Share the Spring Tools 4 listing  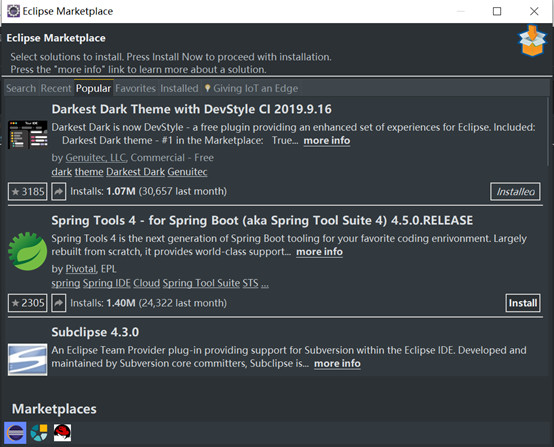pyautogui.click(x=59, y=303)
